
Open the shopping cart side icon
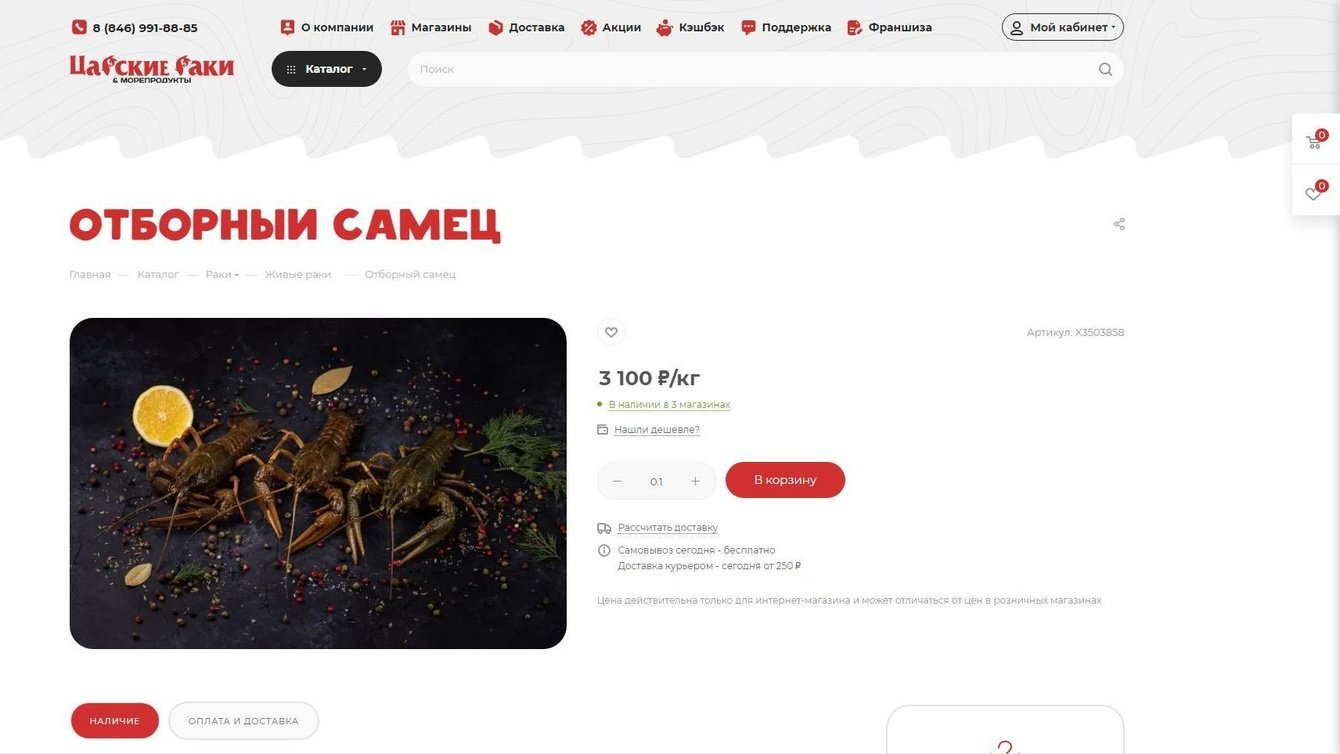pyautogui.click(x=1314, y=141)
